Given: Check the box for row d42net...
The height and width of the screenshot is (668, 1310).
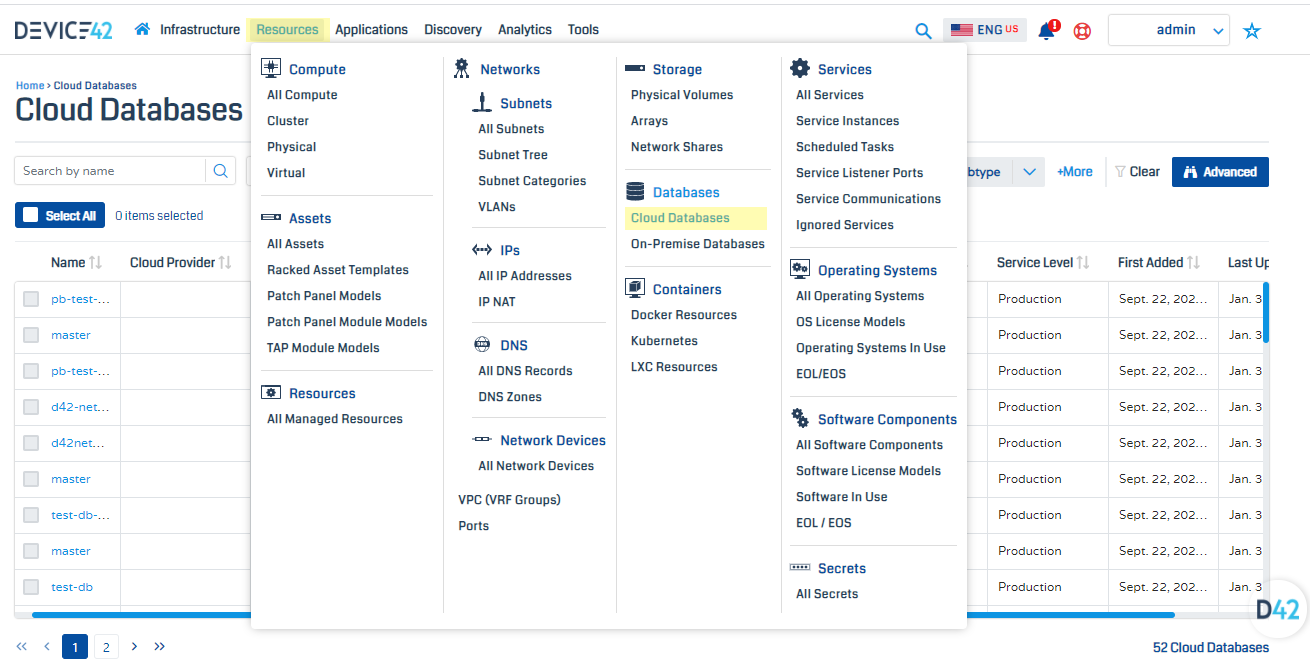Looking at the screenshot, I should point(31,443).
